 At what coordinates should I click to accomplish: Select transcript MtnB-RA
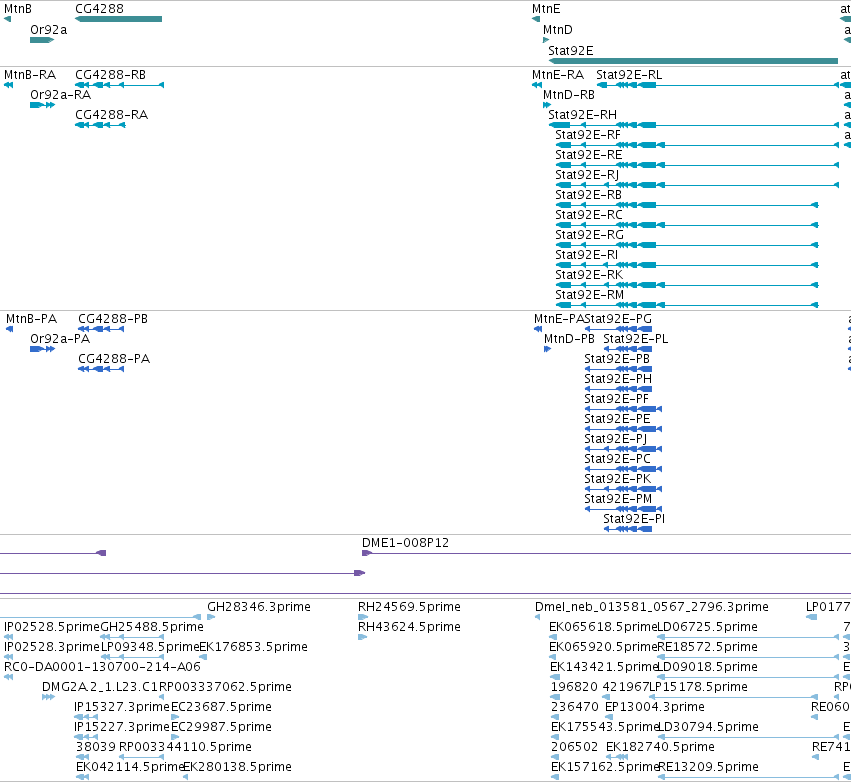30,75
